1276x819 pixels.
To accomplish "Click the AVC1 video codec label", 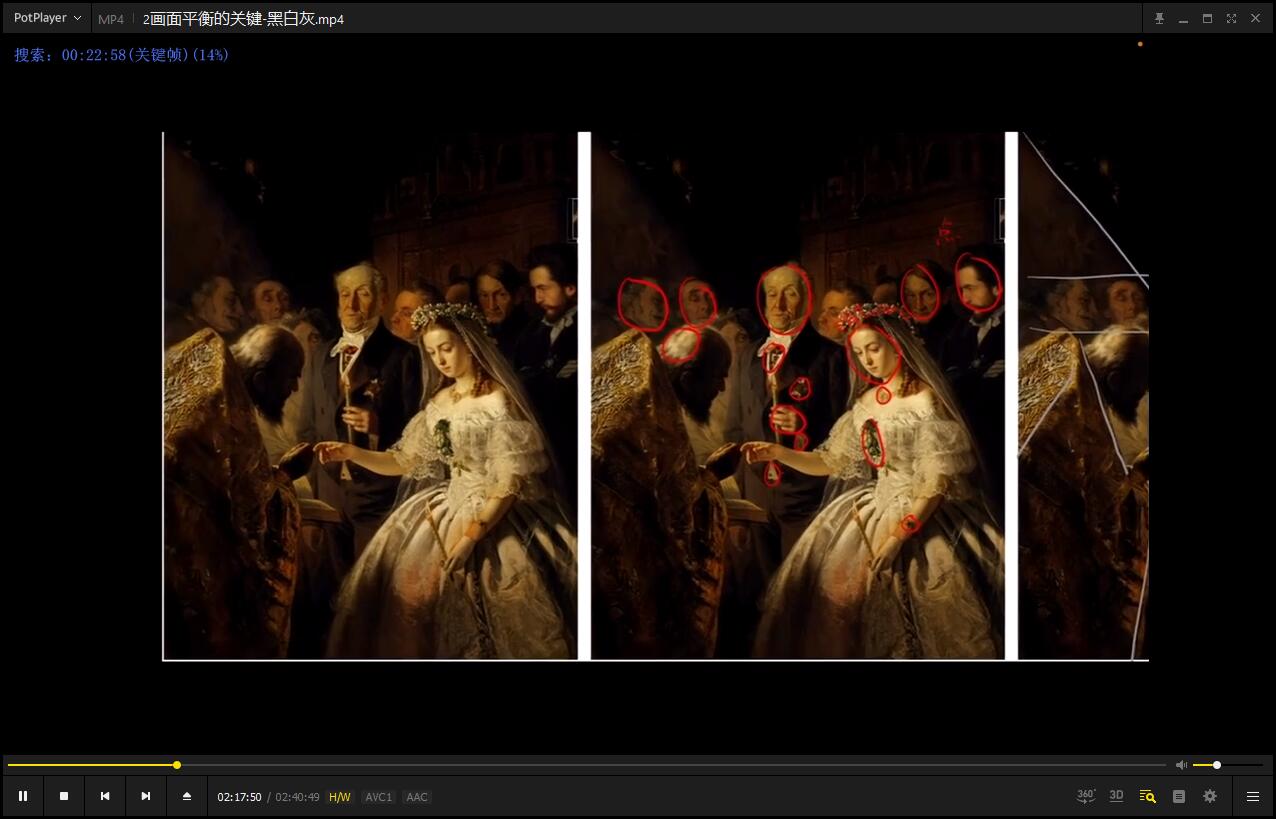I will click(379, 797).
